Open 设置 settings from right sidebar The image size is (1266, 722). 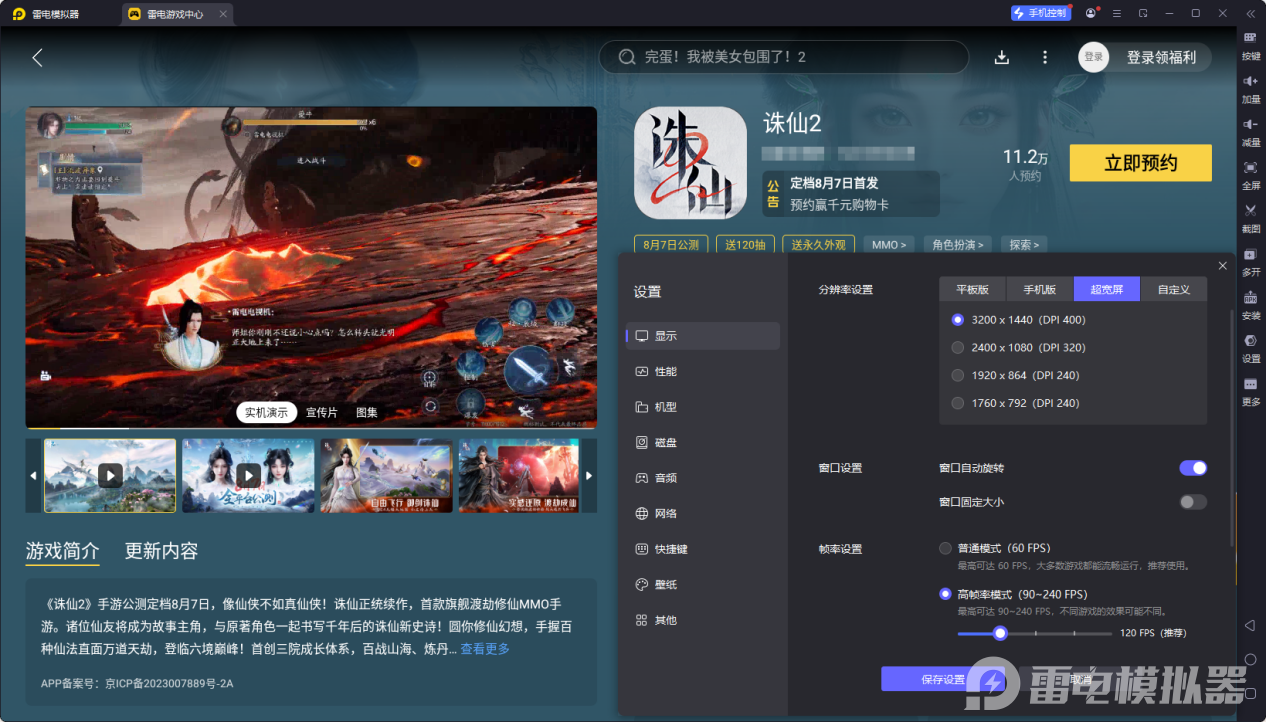click(1250, 347)
